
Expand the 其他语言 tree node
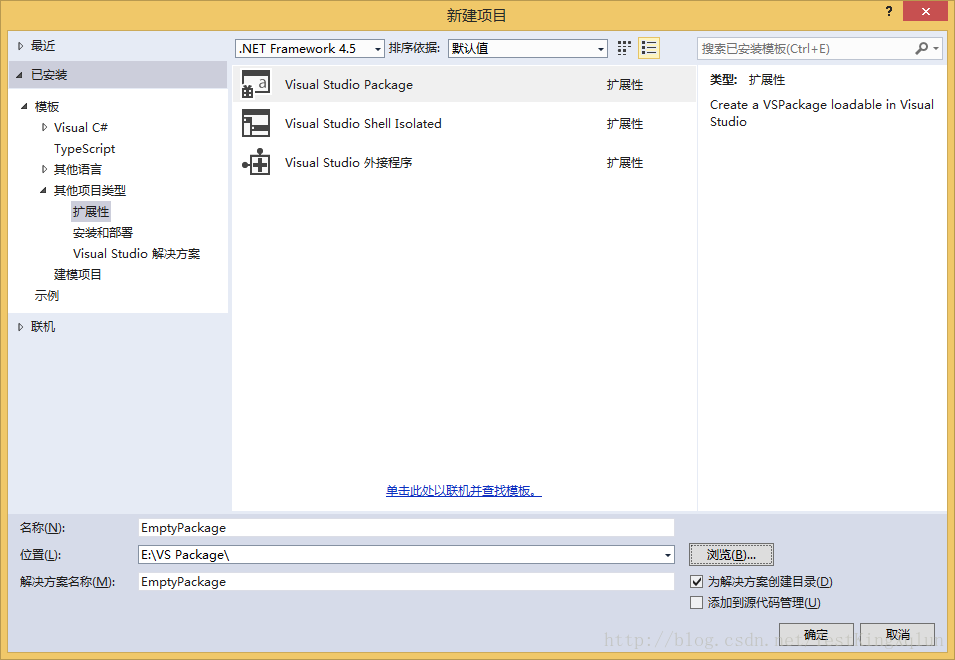coord(44,169)
